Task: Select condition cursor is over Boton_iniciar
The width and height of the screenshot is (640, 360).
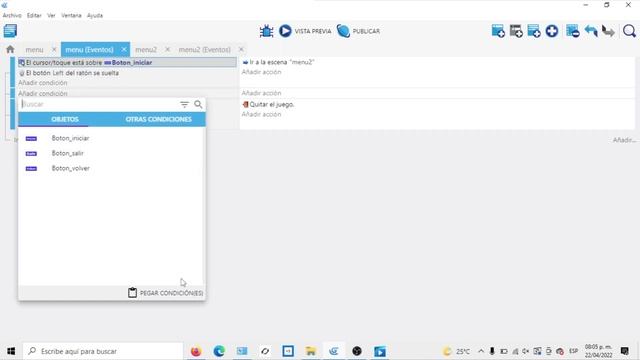Action: [x=127, y=62]
